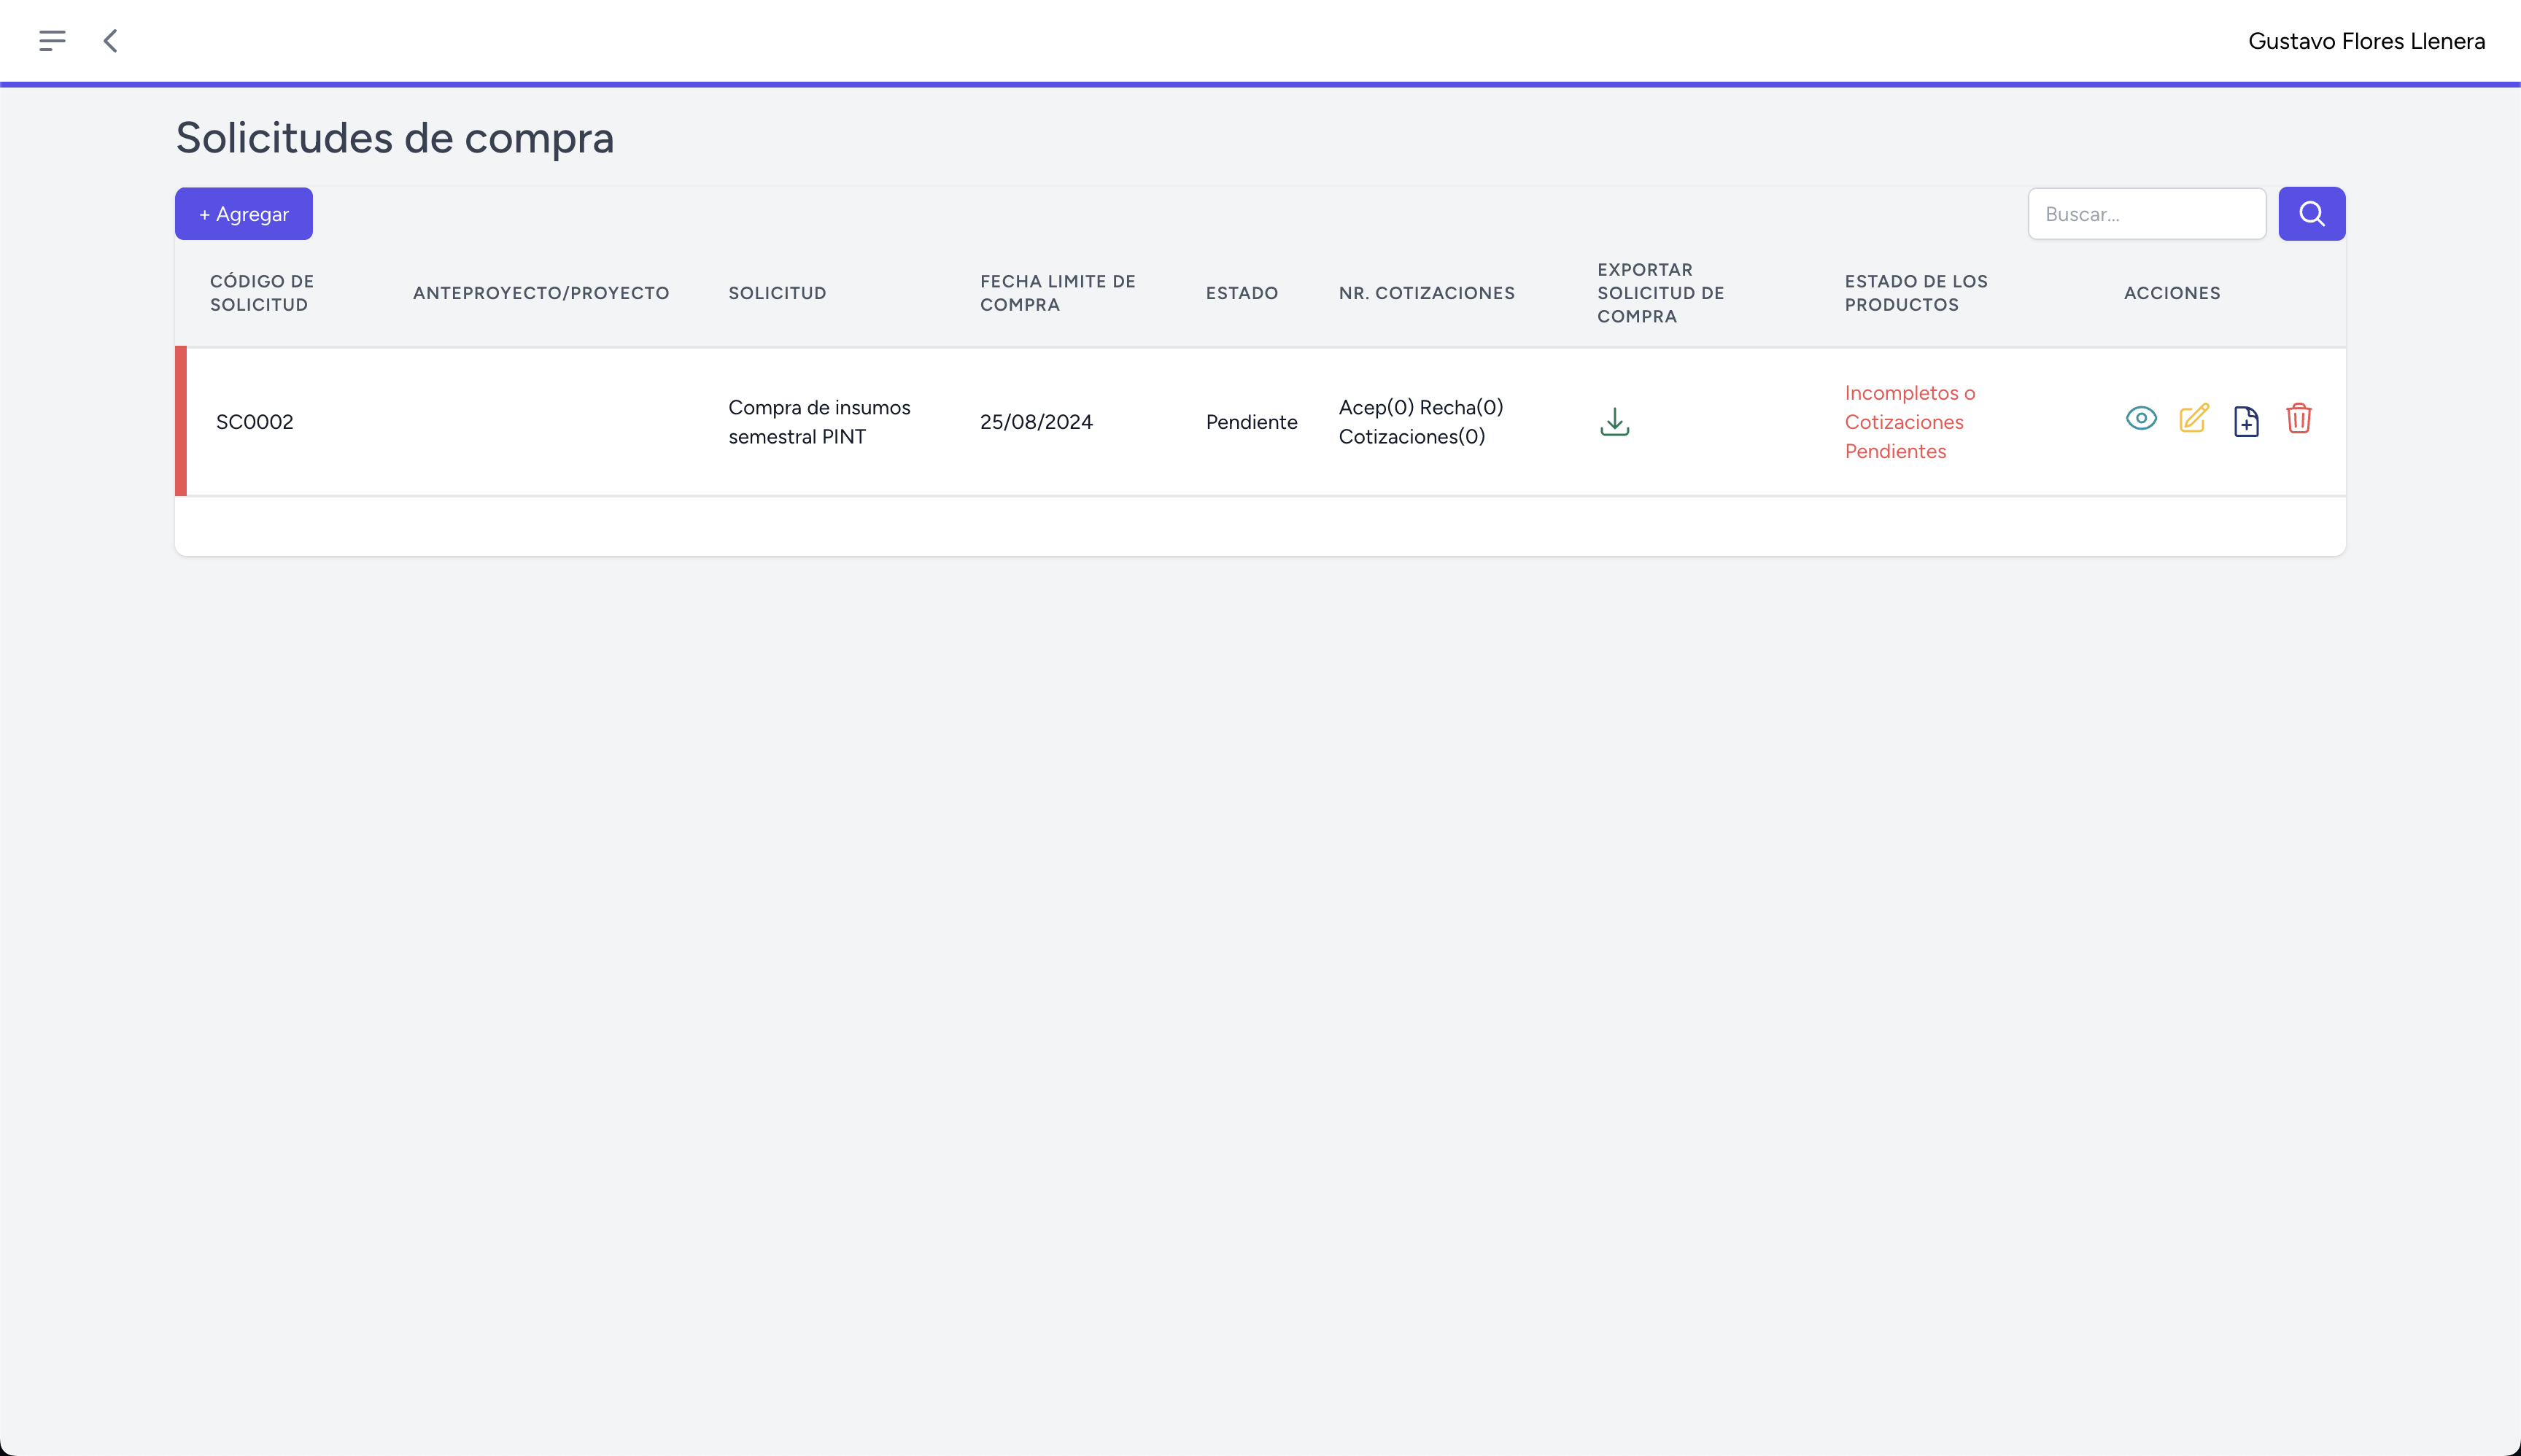Click the back arrow chevron
Screen dimensions: 2521x1456
pyautogui.click(x=111, y=41)
